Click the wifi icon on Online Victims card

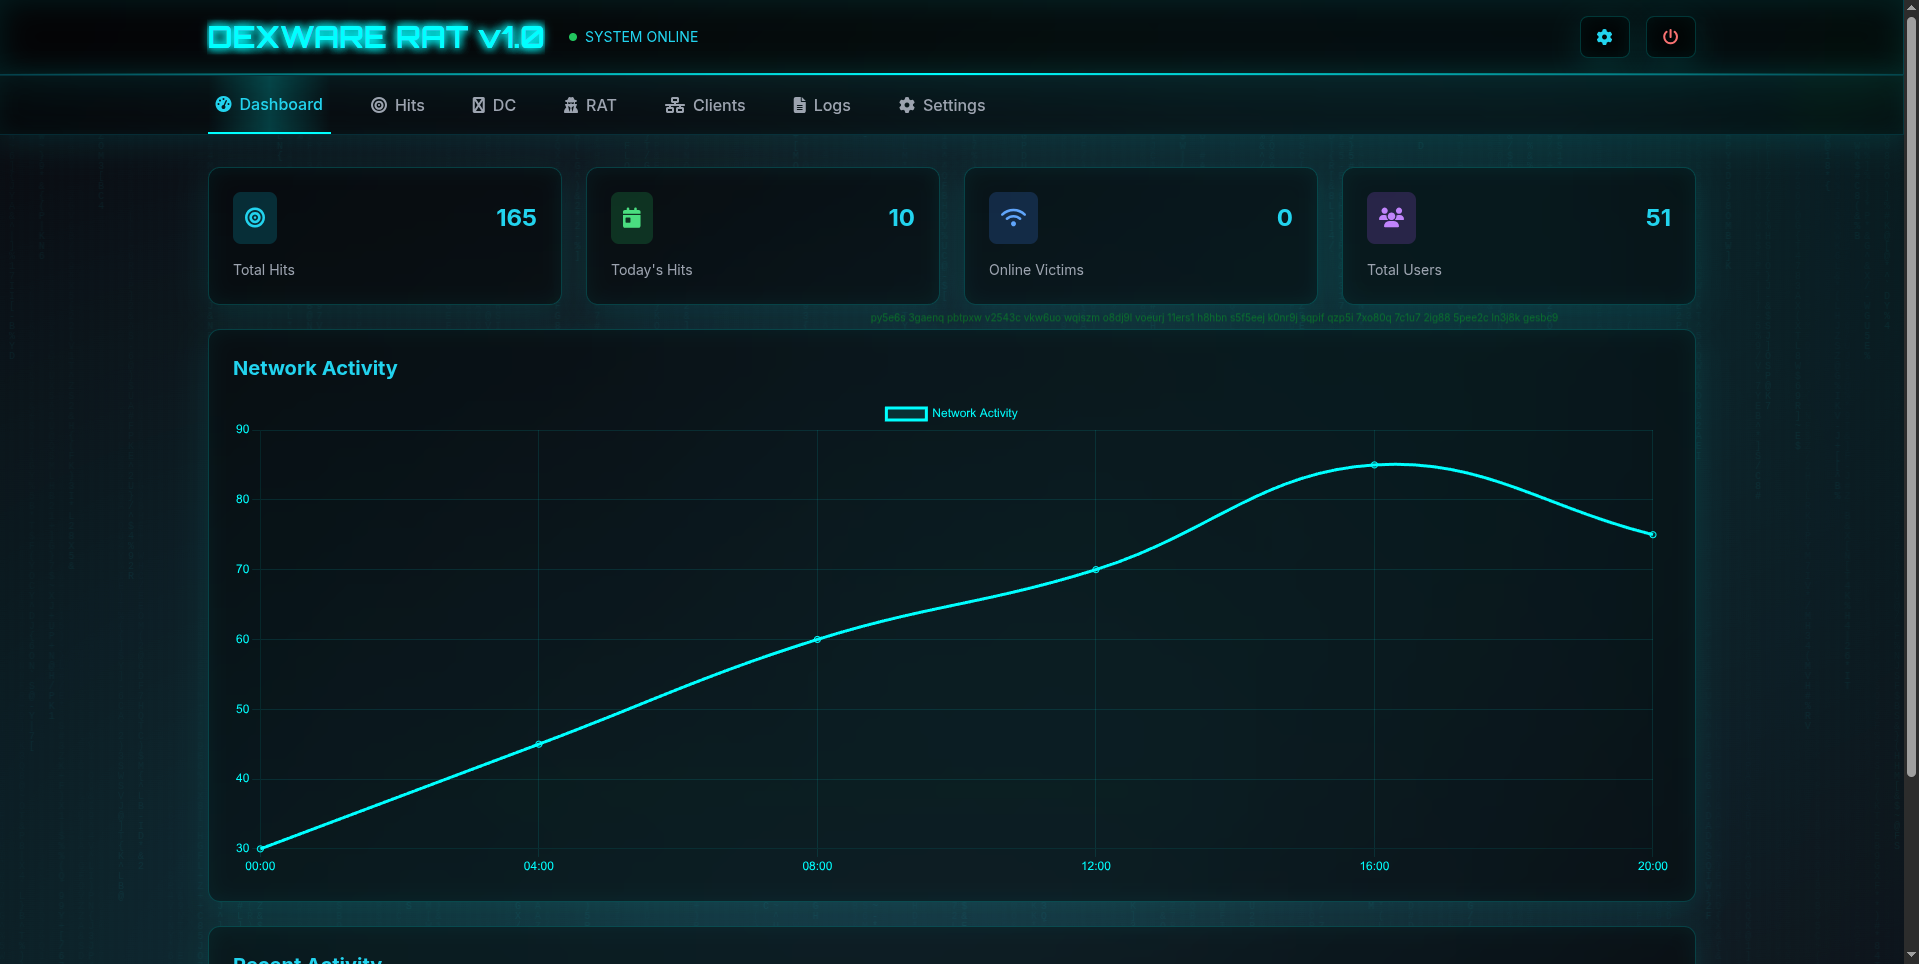[1013, 218]
